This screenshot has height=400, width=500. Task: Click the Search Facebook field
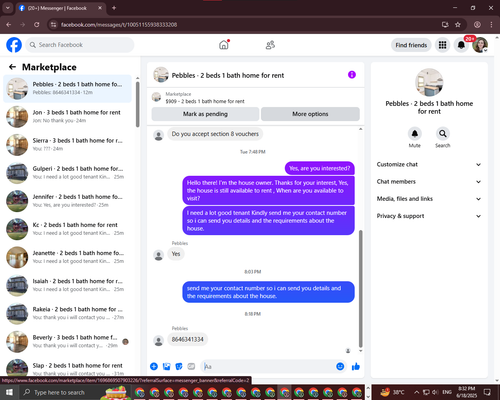point(80,45)
